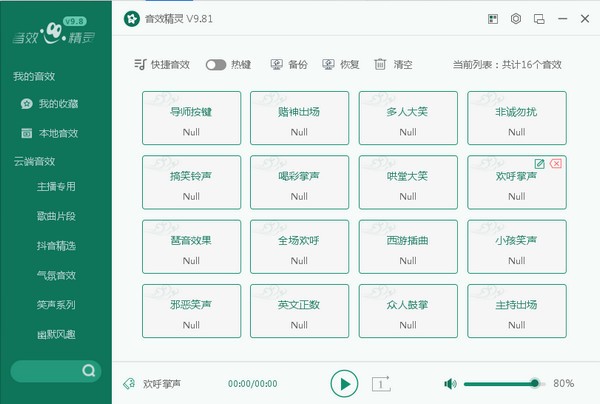Select 笑声系列 cloud category
600x404 pixels.
tap(56, 305)
